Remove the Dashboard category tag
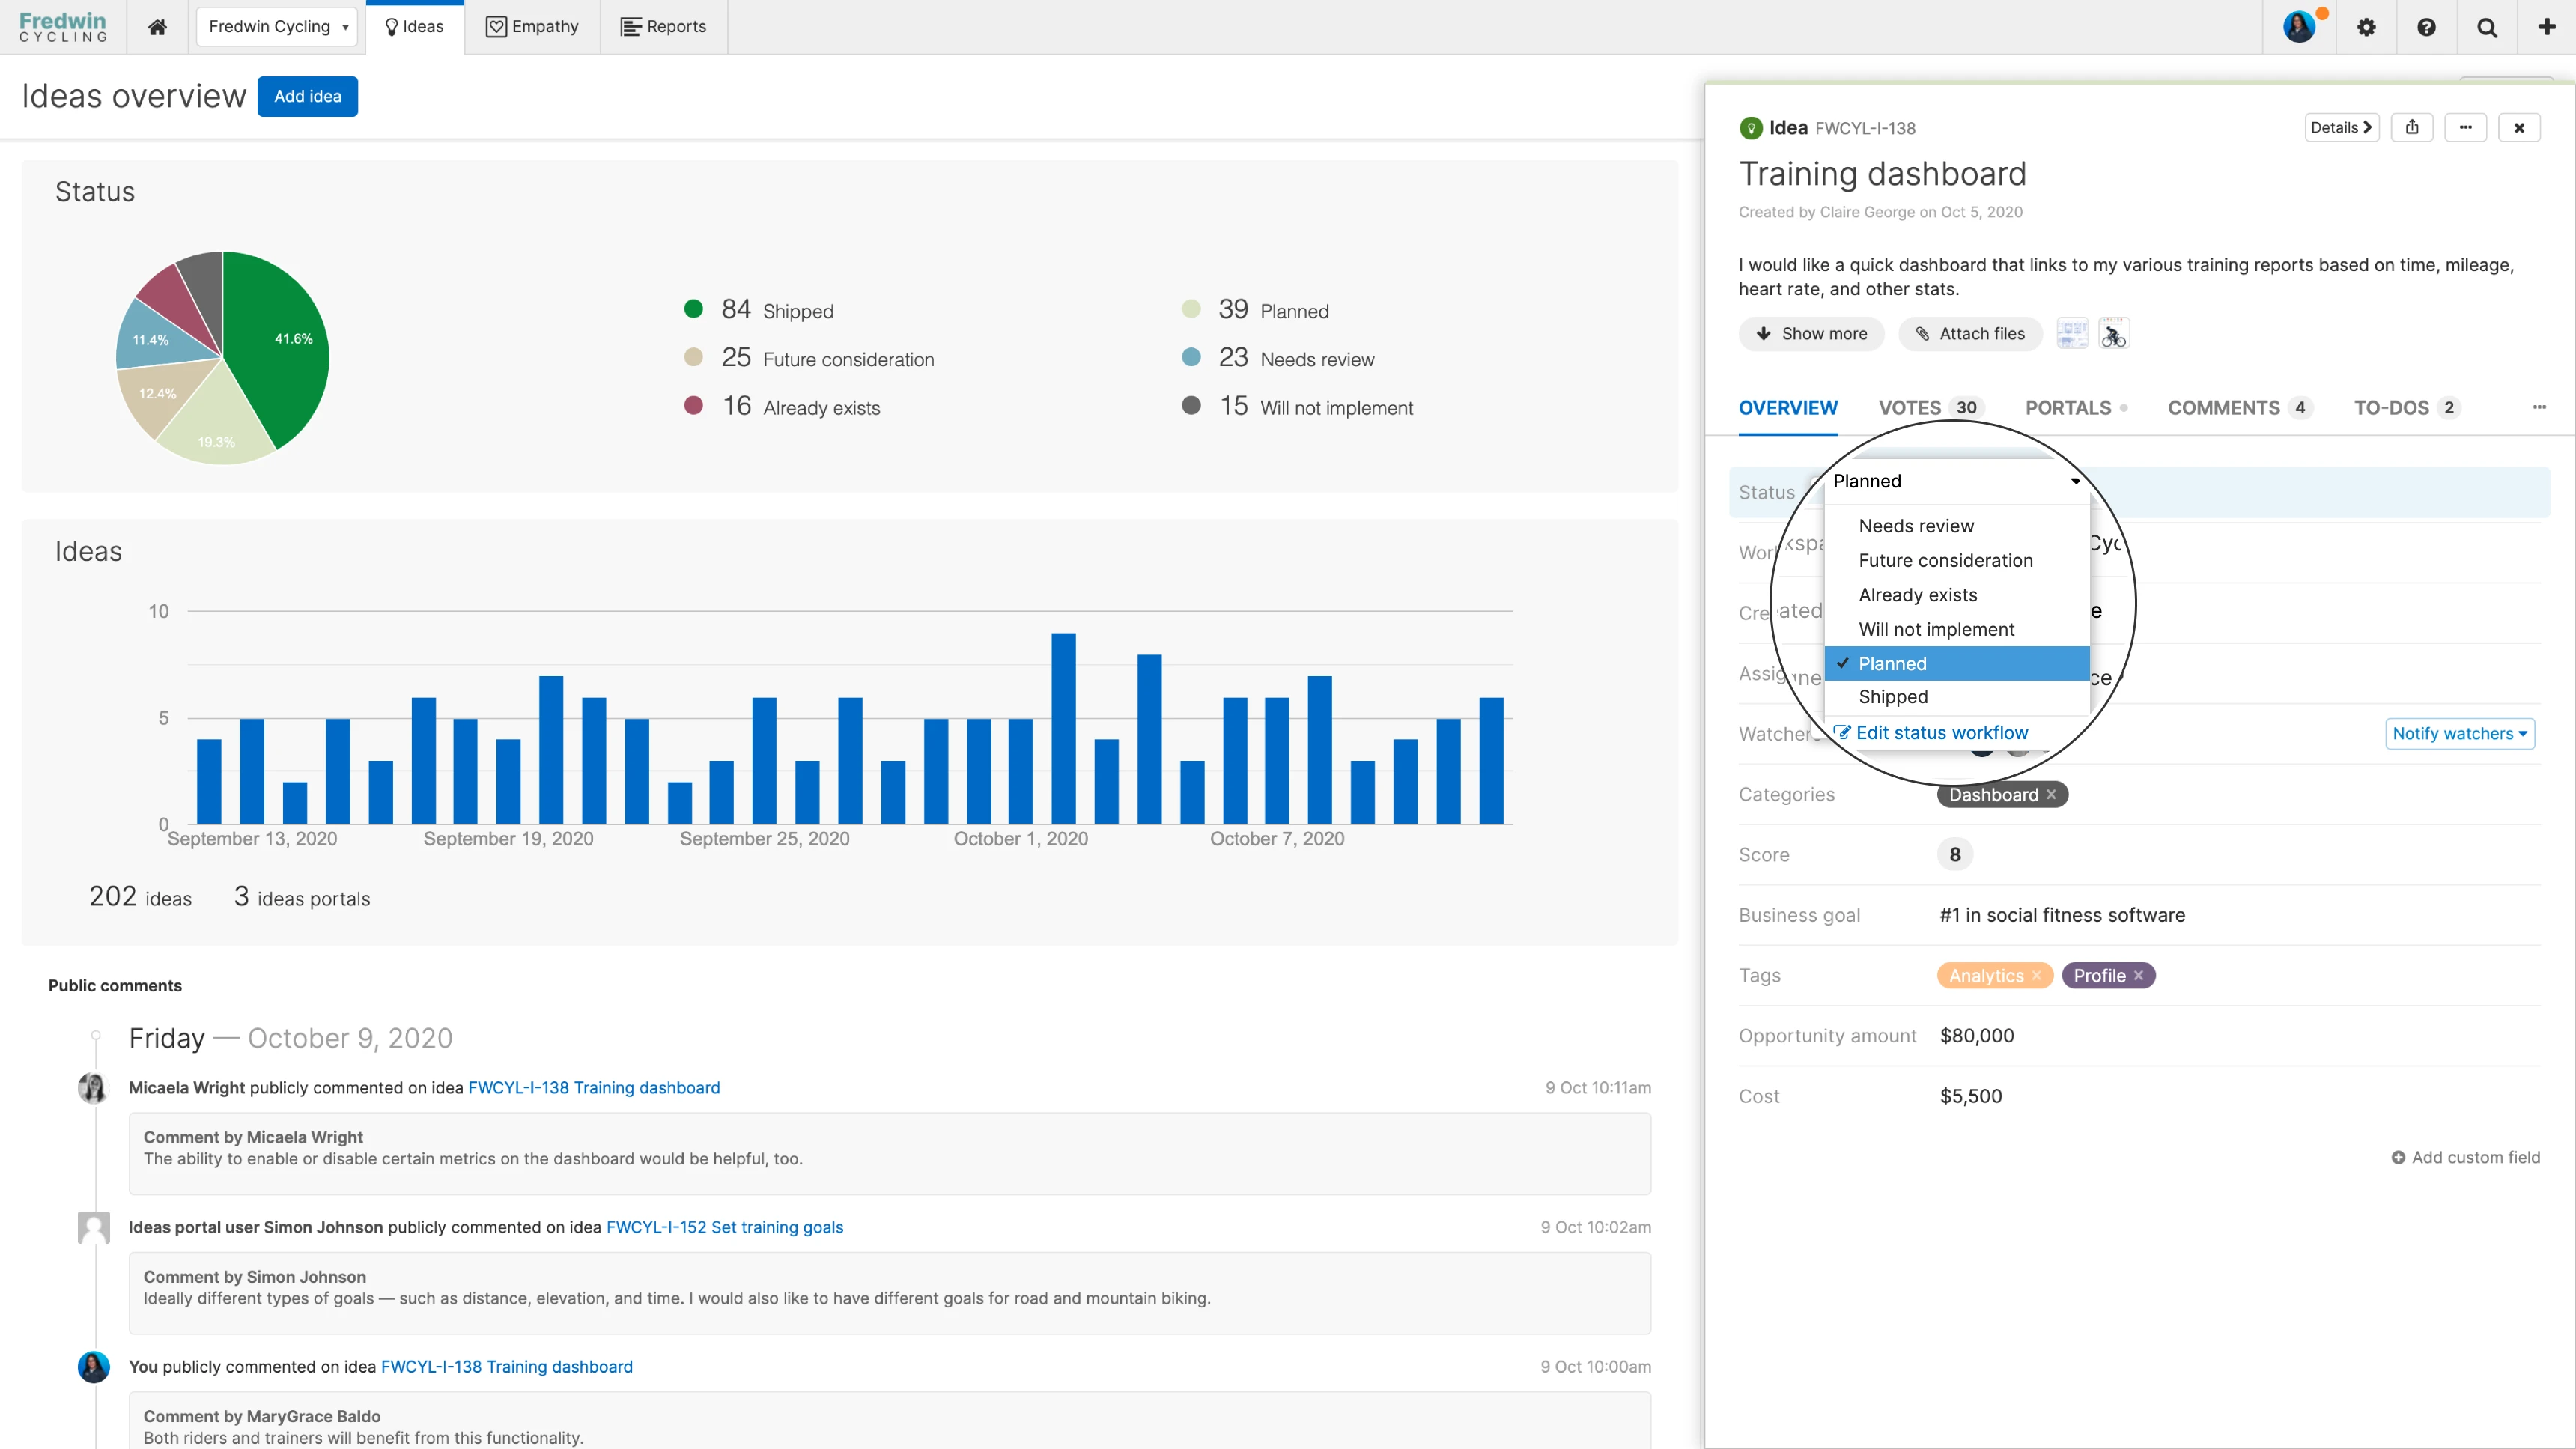Image resolution: width=2576 pixels, height=1449 pixels. (x=2051, y=794)
